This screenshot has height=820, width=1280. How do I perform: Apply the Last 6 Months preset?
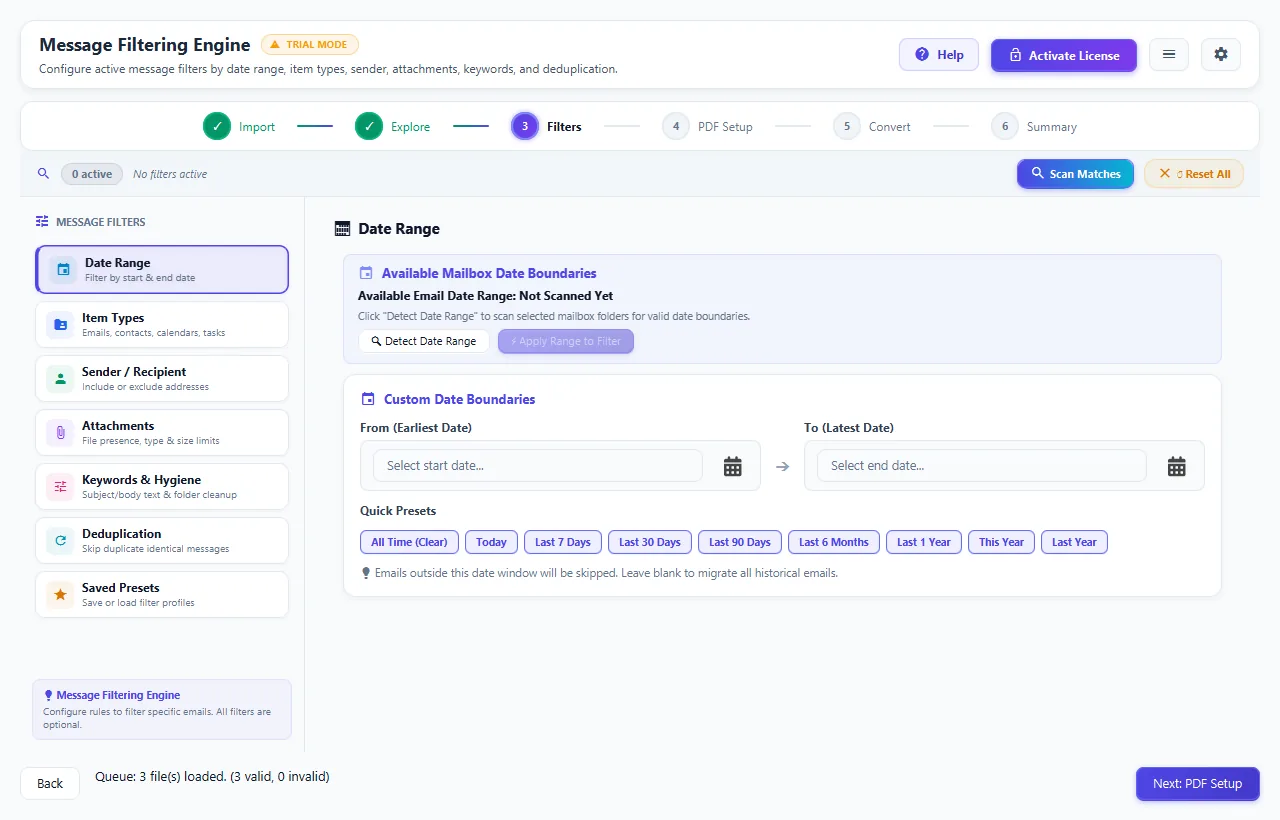point(834,542)
